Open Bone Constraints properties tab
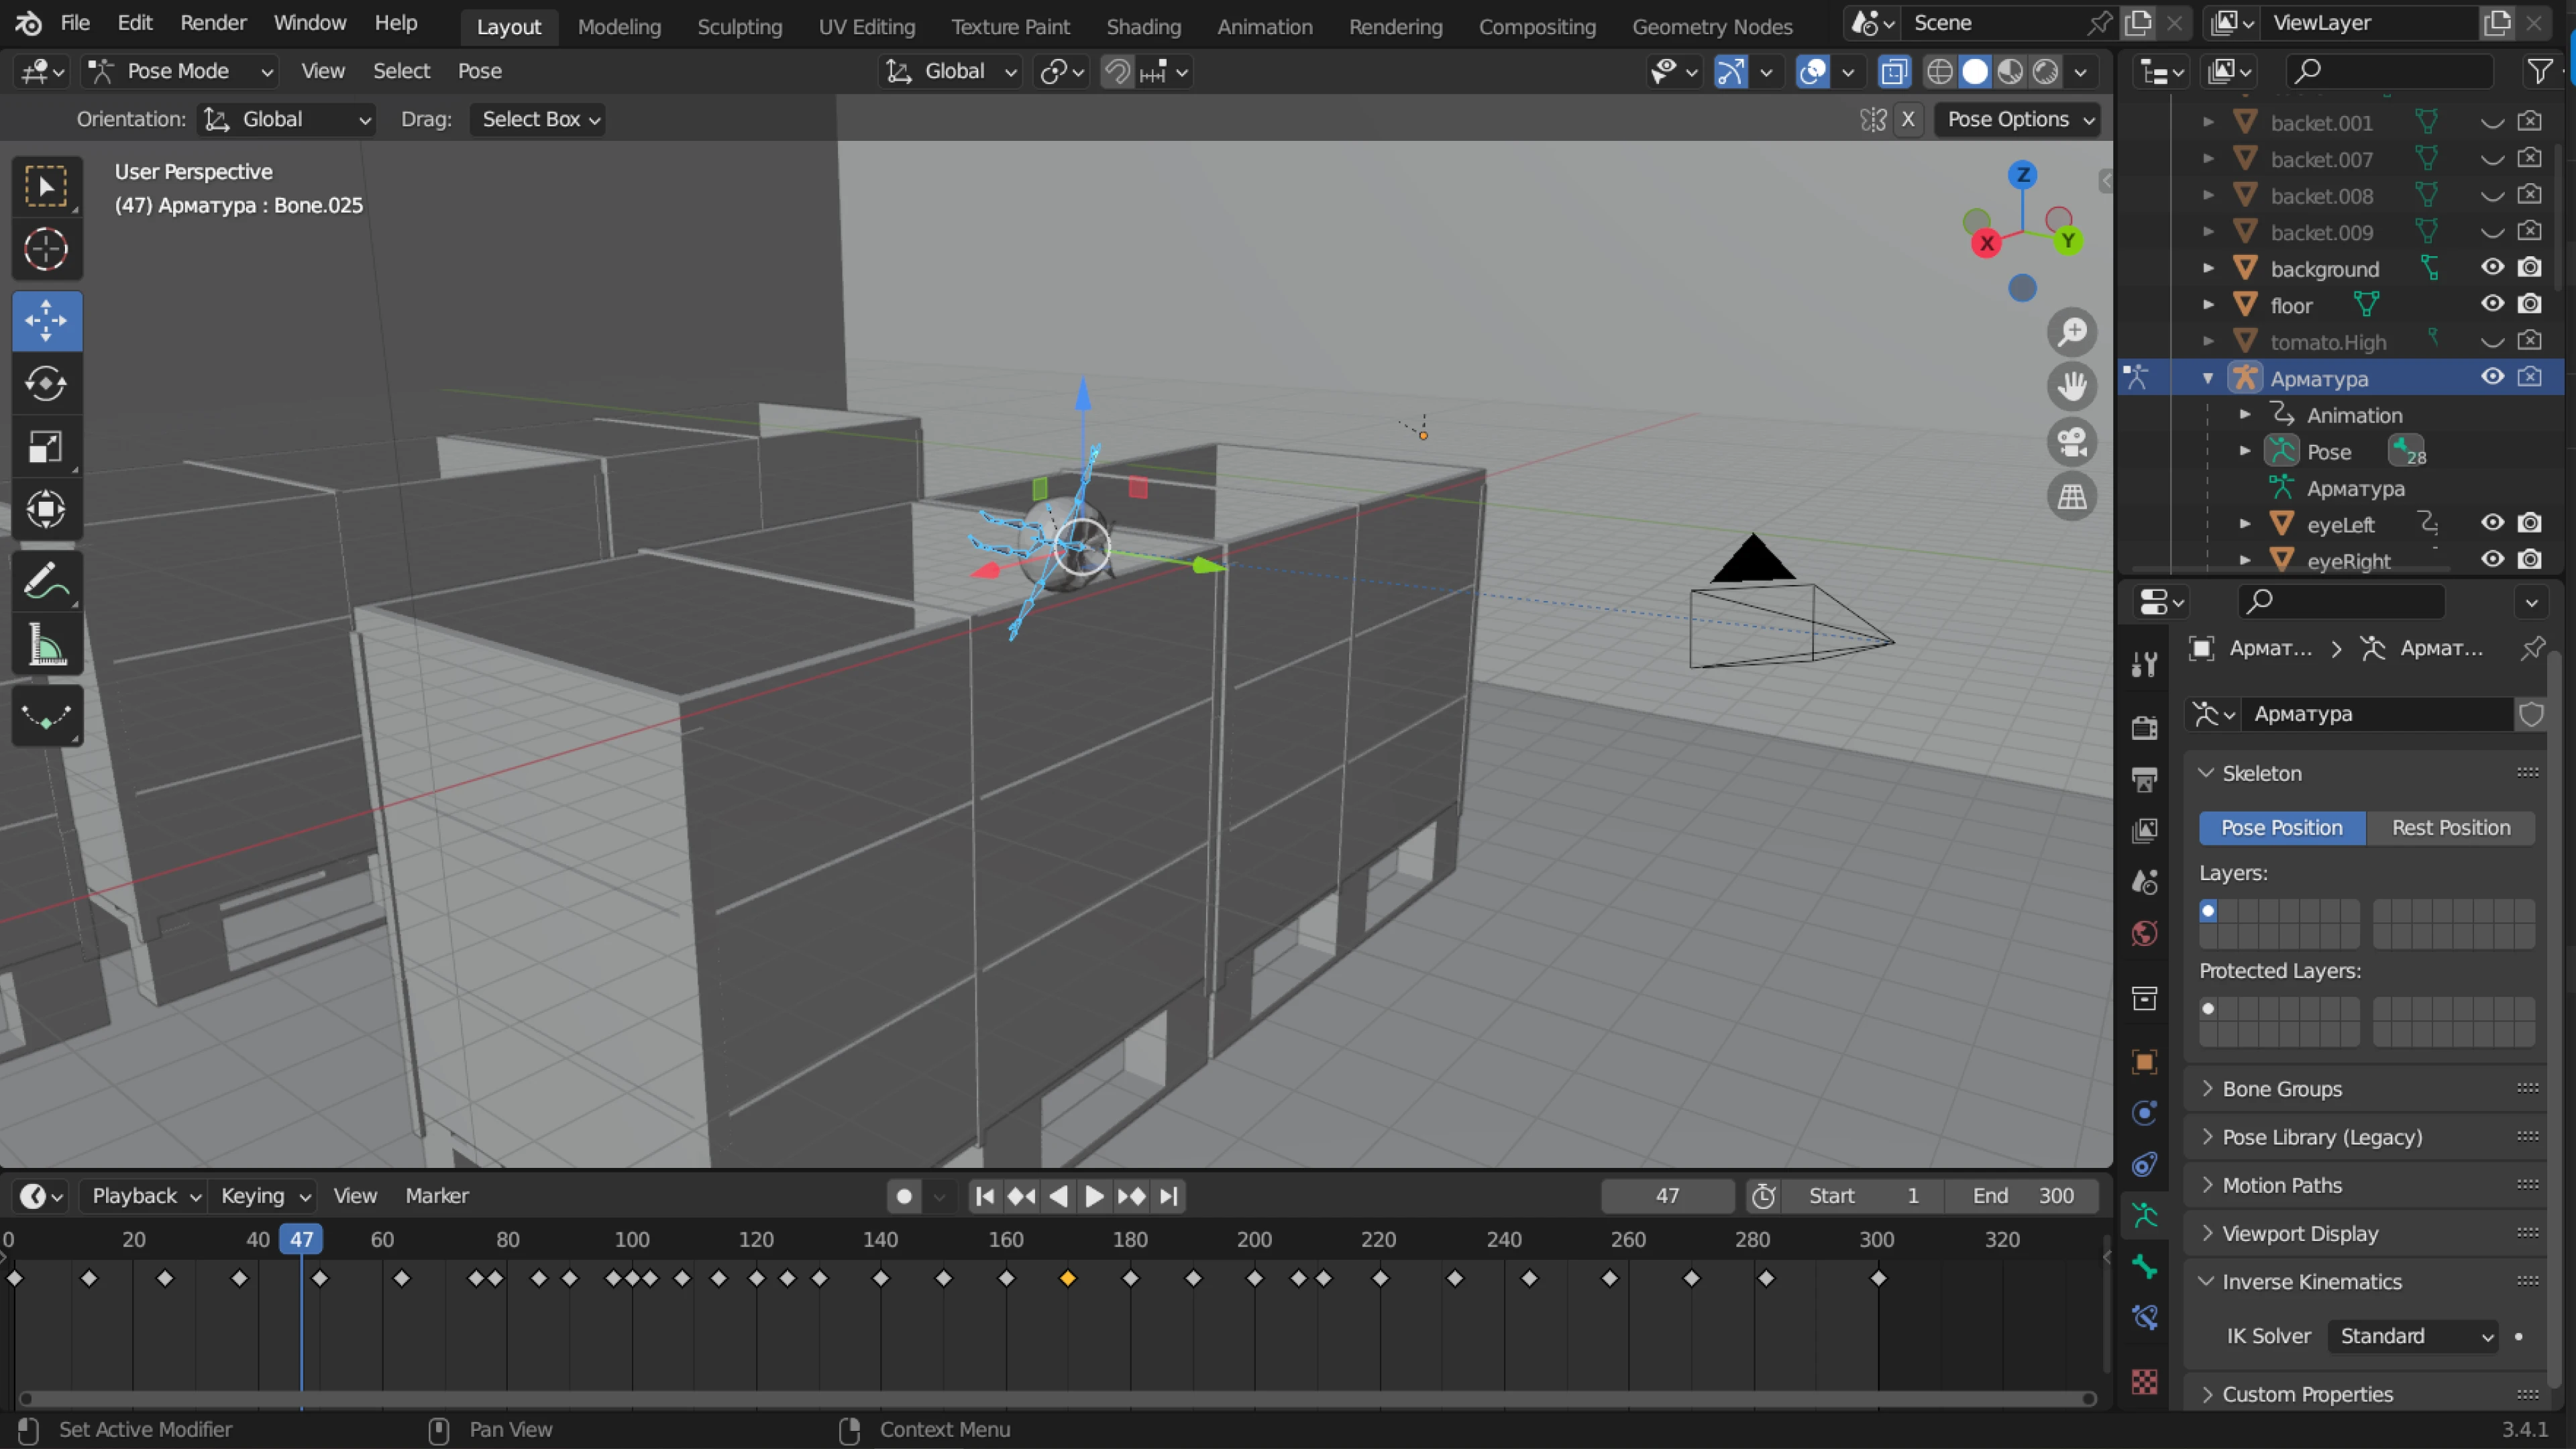2576x1449 pixels. tap(2144, 1318)
